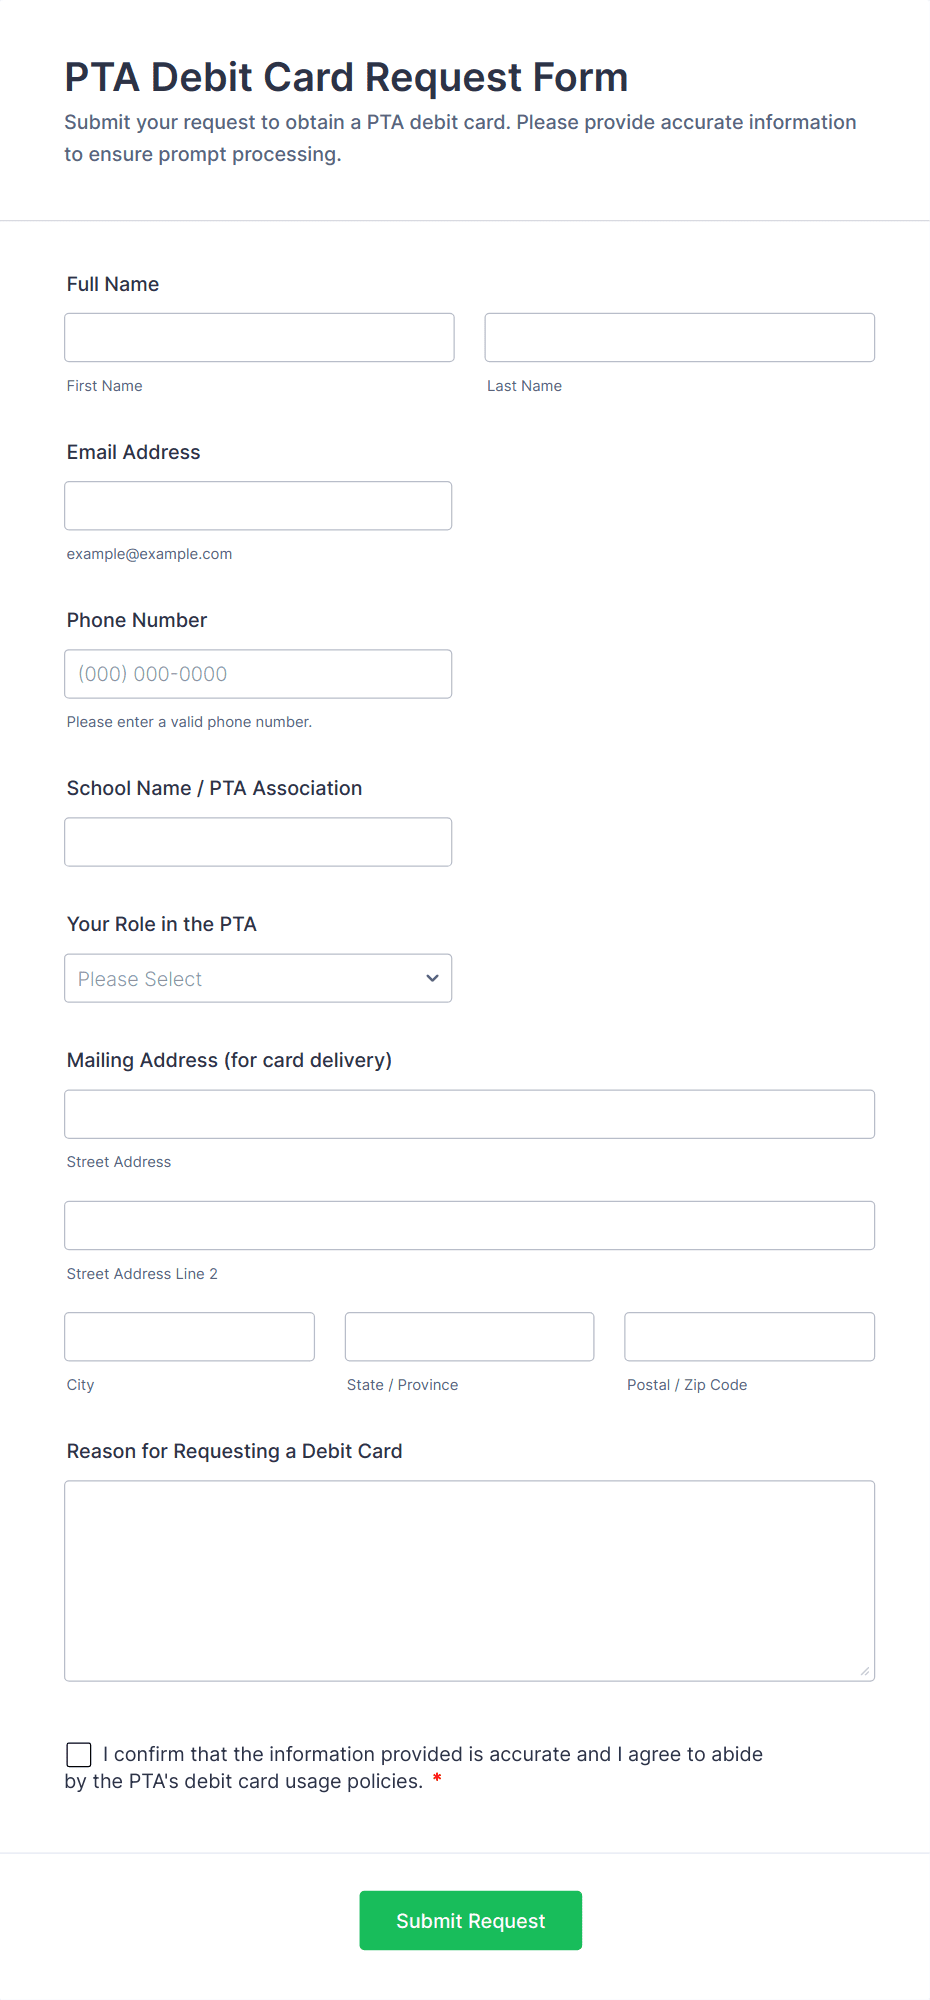Click the dropdown chevron arrow for role

pyautogui.click(x=432, y=978)
